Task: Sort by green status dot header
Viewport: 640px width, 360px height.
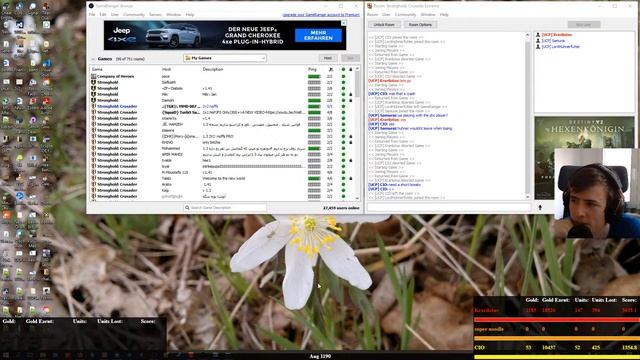Action: [343, 69]
